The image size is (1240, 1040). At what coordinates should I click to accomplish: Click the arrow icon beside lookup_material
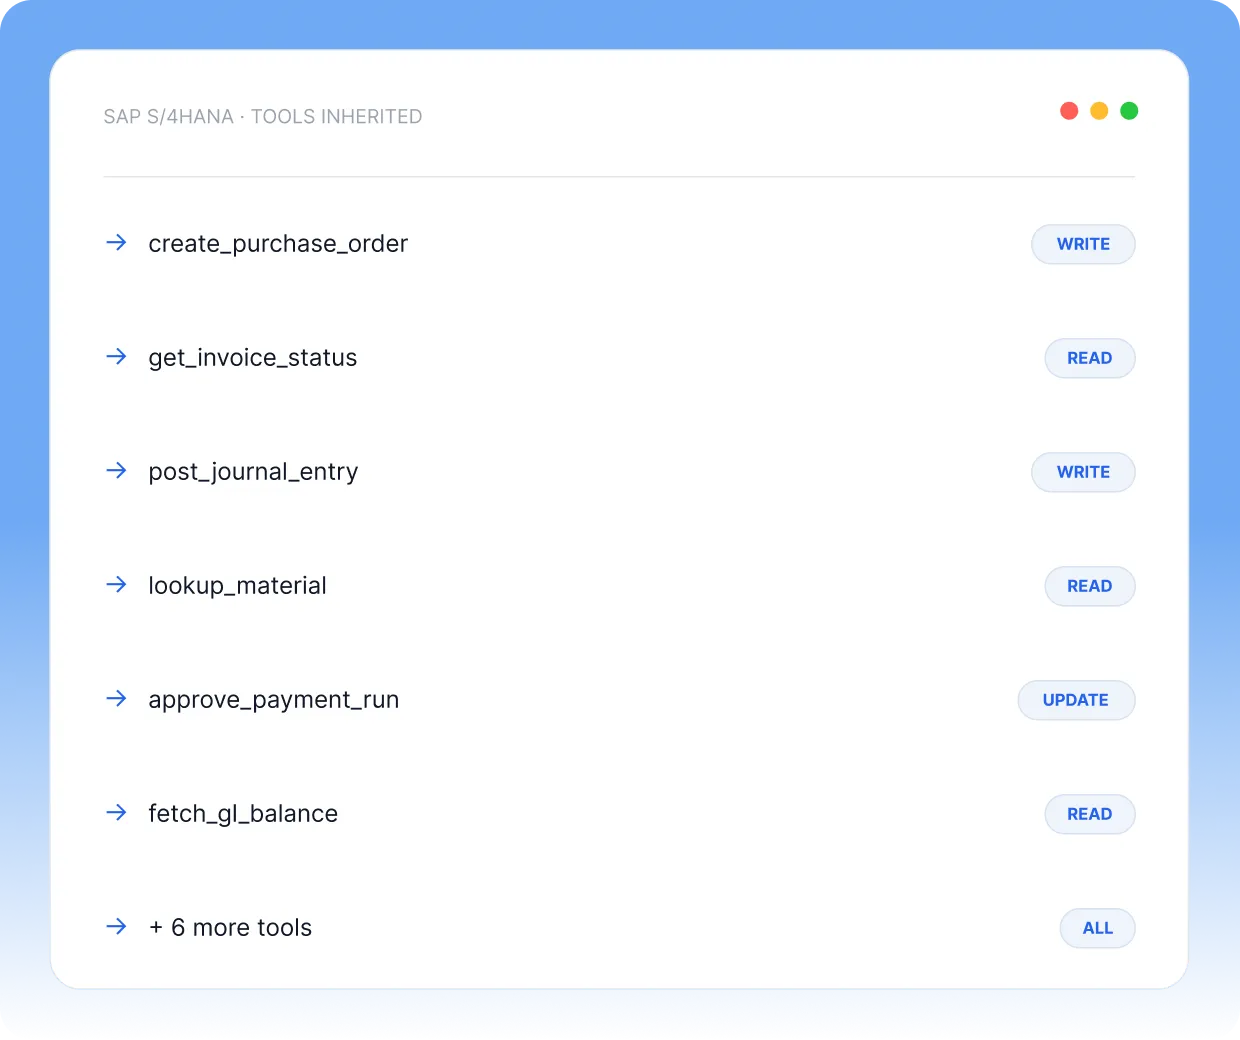coord(116,584)
